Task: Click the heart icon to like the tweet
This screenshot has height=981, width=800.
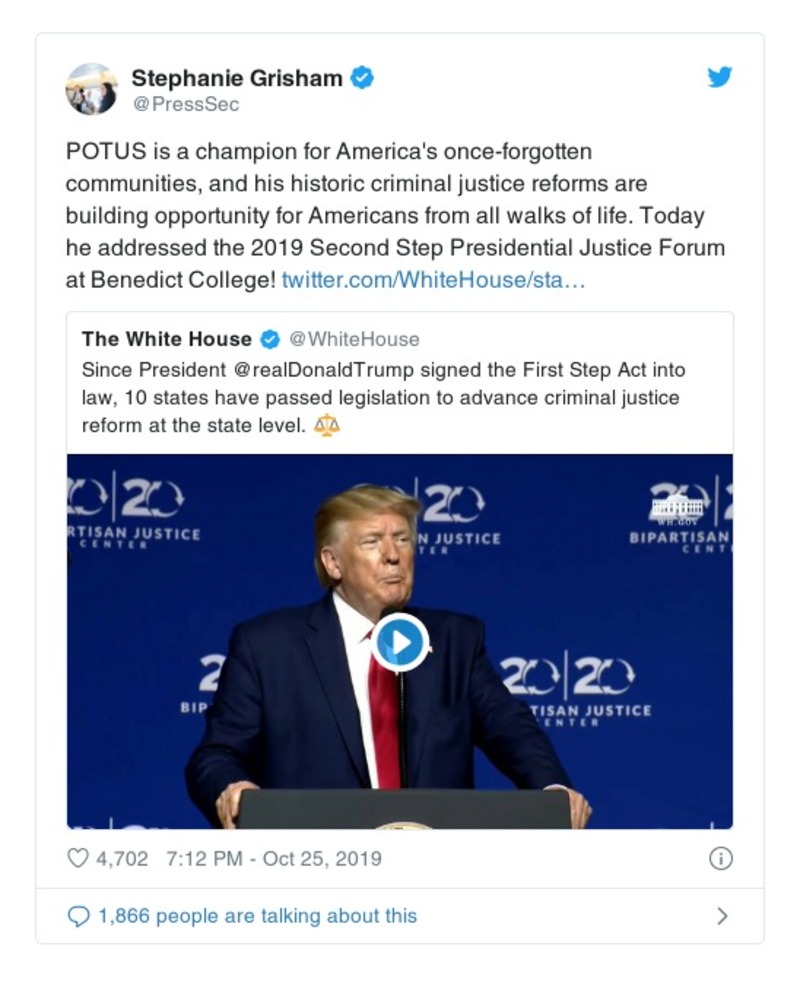Action: [x=76, y=856]
